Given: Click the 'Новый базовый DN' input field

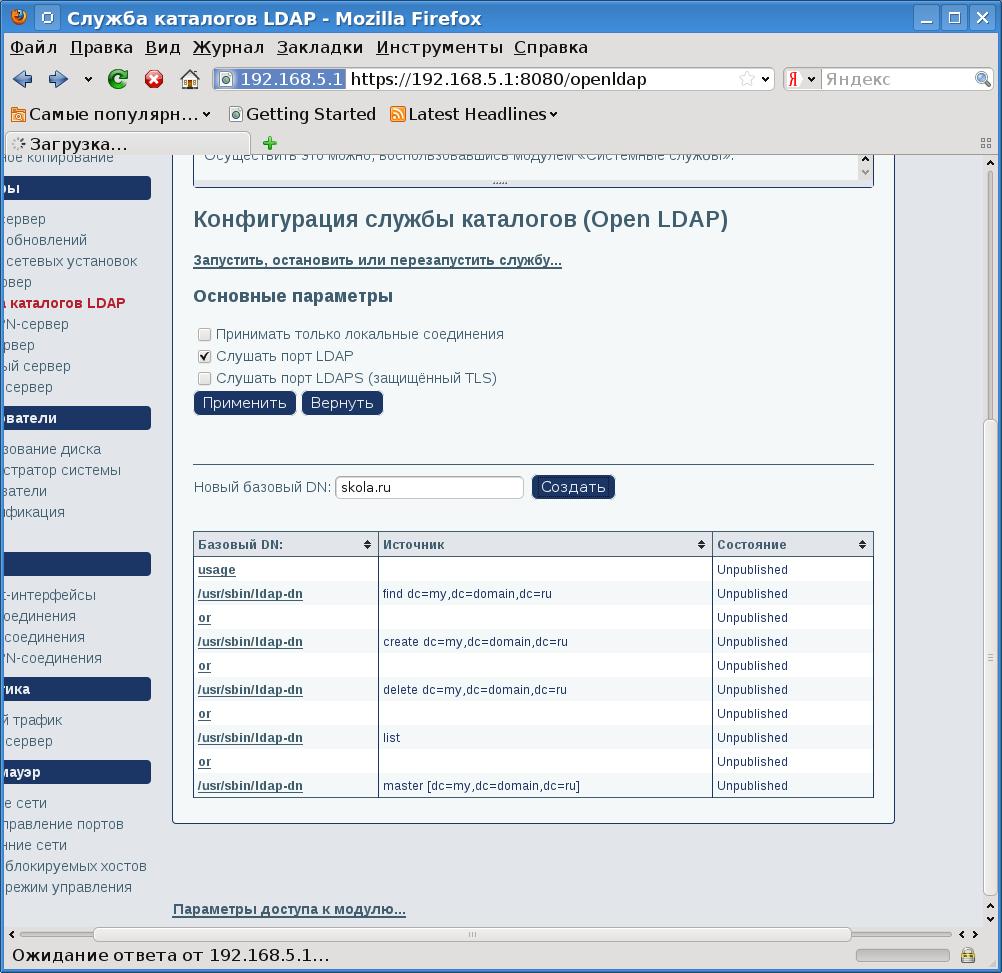Looking at the screenshot, I should 429,487.
